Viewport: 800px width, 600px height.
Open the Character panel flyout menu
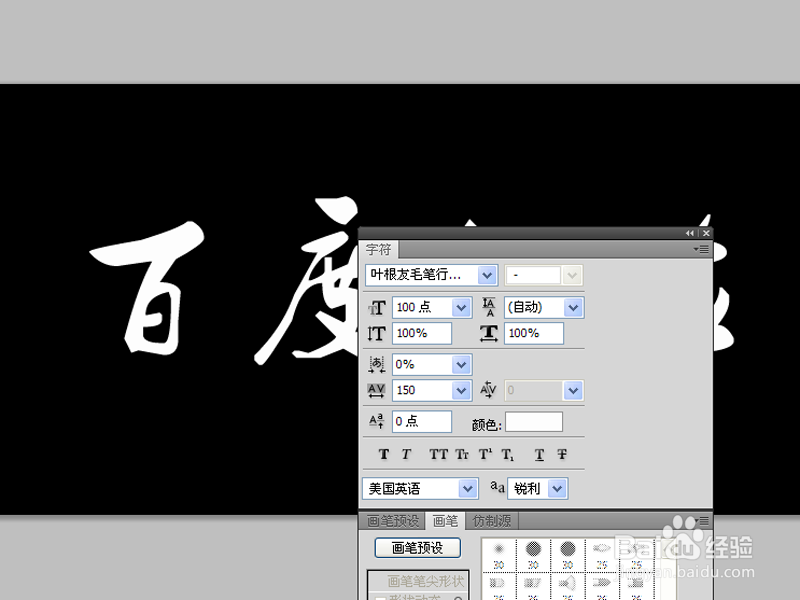click(703, 249)
